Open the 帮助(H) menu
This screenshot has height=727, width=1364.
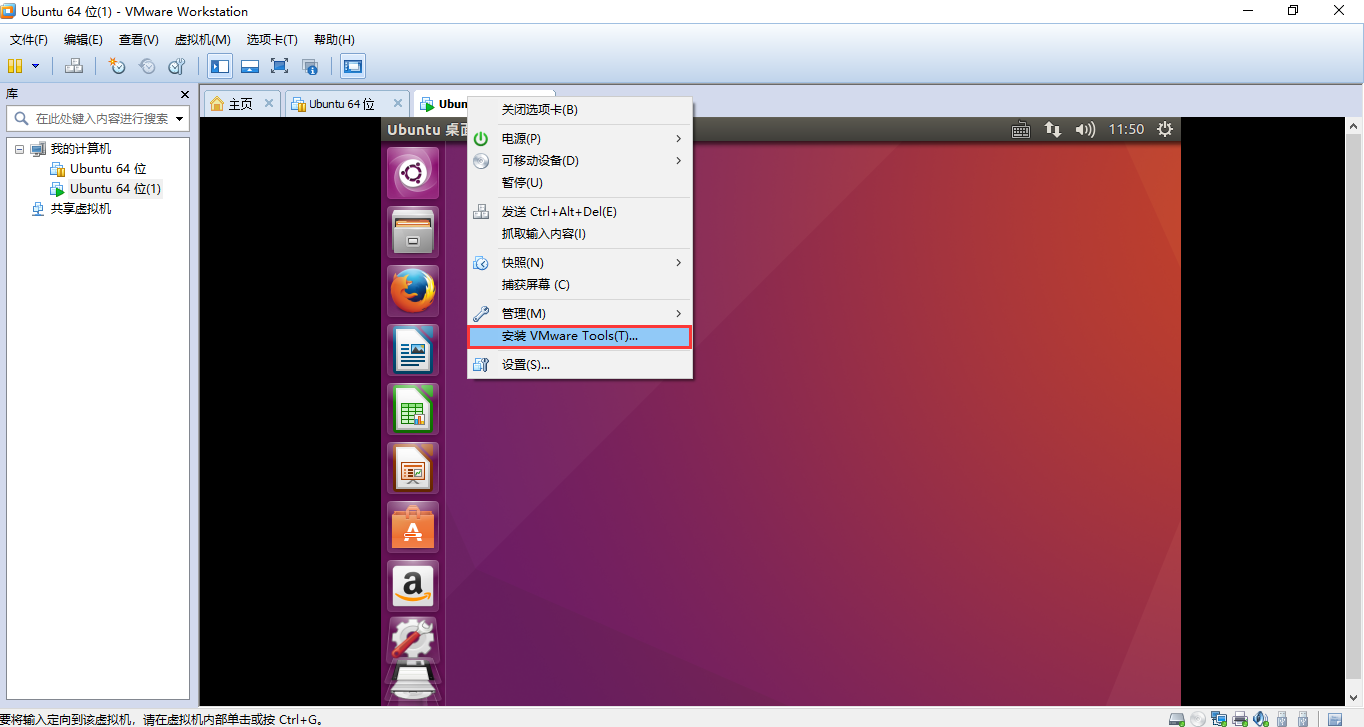click(x=334, y=40)
